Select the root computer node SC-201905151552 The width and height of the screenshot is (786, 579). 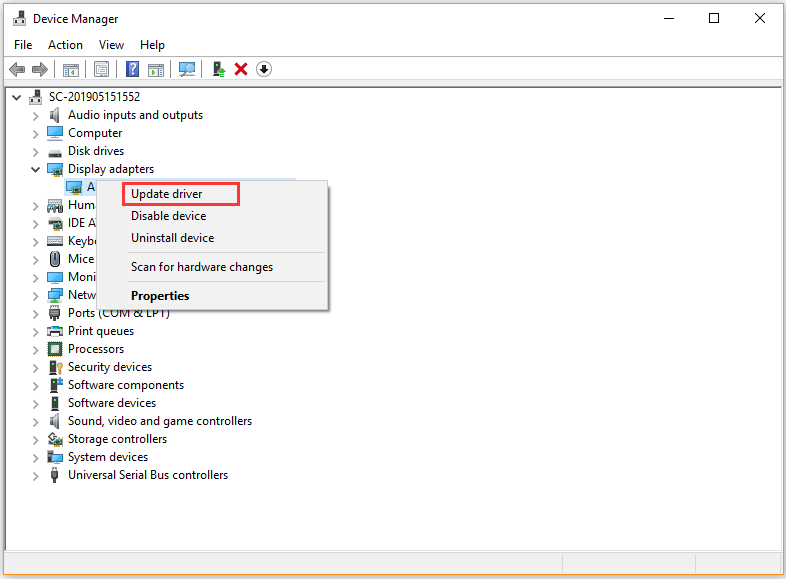pyautogui.click(x=94, y=97)
